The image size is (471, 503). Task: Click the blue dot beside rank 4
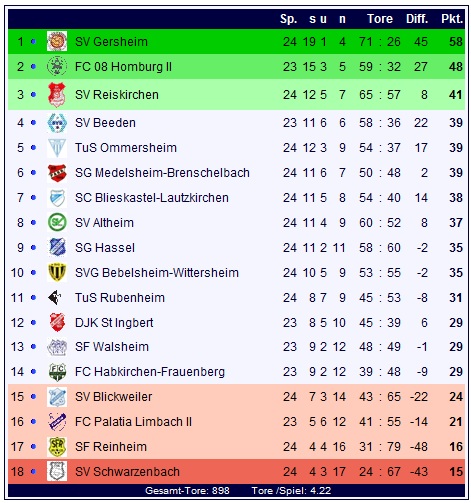[x=33, y=123]
